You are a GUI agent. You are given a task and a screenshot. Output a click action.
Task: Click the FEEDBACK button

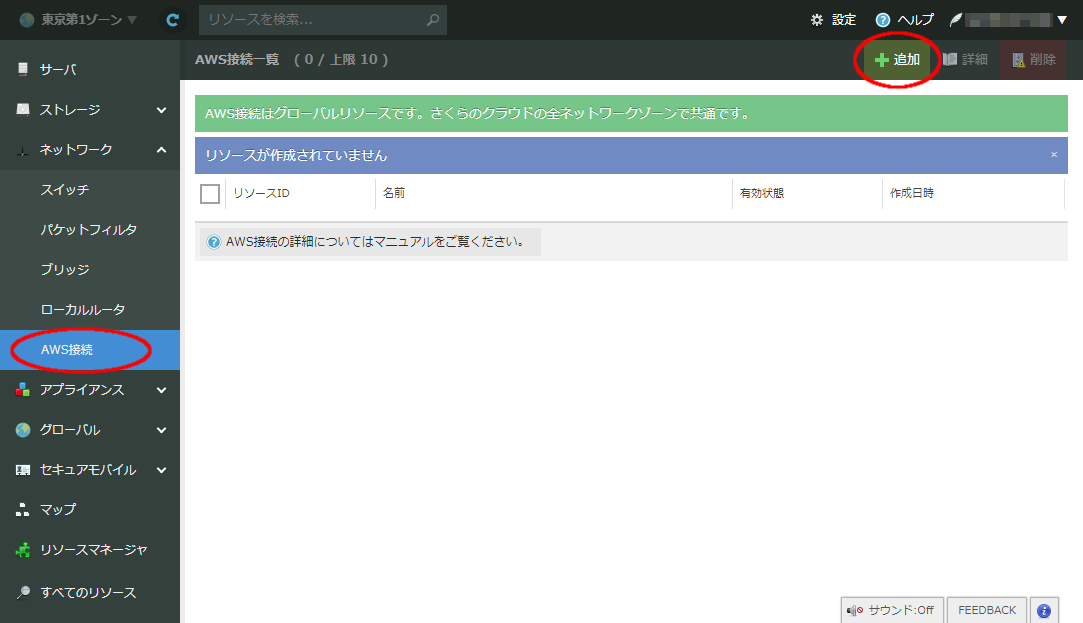tap(986, 610)
